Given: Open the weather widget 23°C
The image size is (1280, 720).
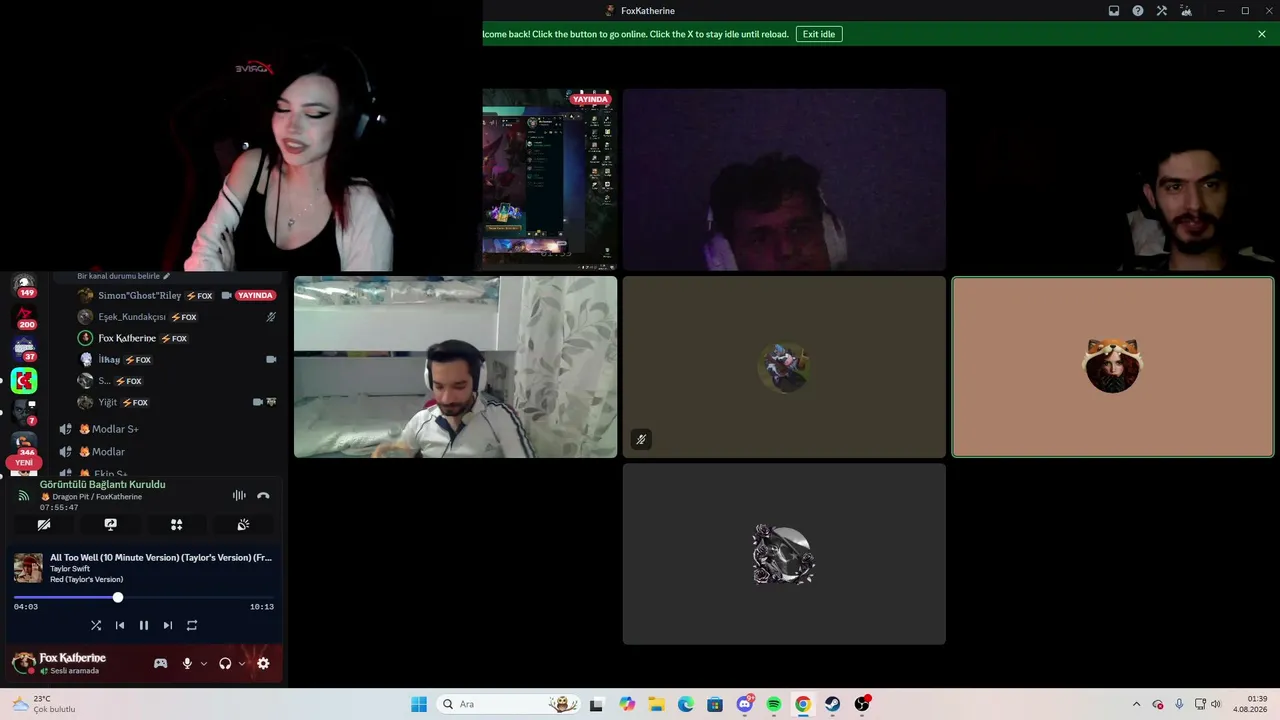Looking at the screenshot, I should click(44, 704).
